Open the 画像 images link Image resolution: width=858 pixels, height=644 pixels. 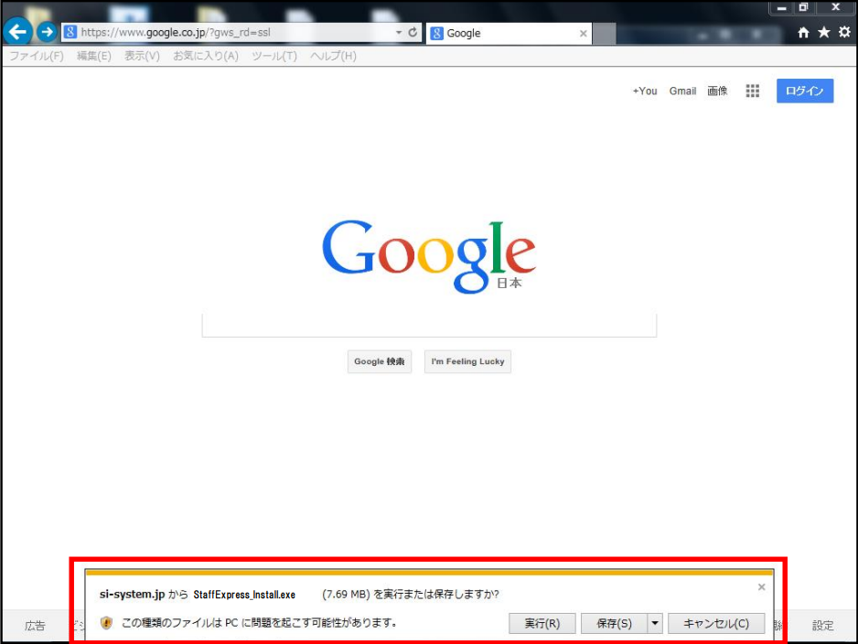717,91
